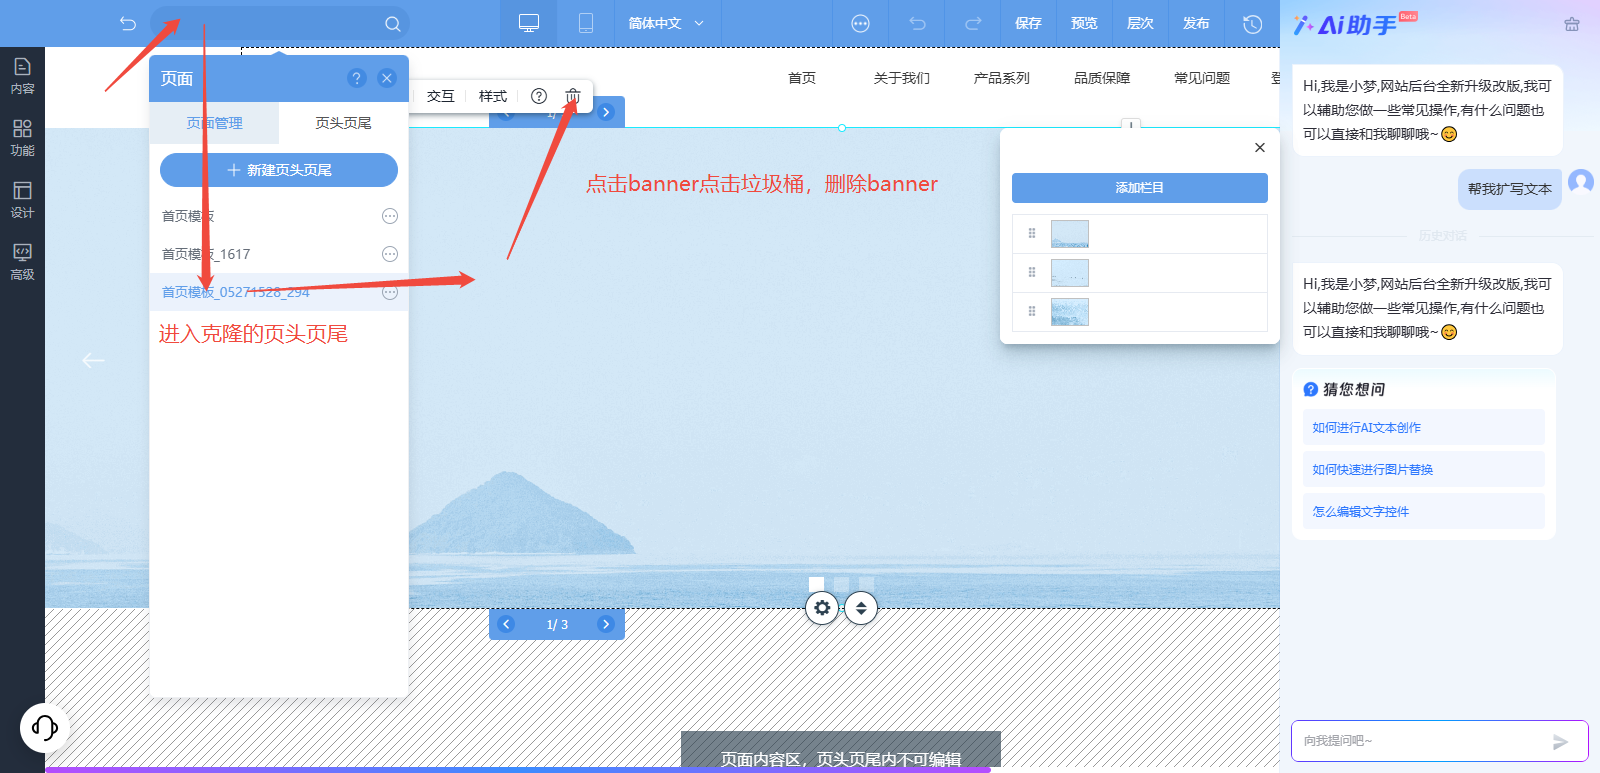1600x773 pixels.
Task: Grab the second slide's drag handle
Action: click(x=1032, y=272)
